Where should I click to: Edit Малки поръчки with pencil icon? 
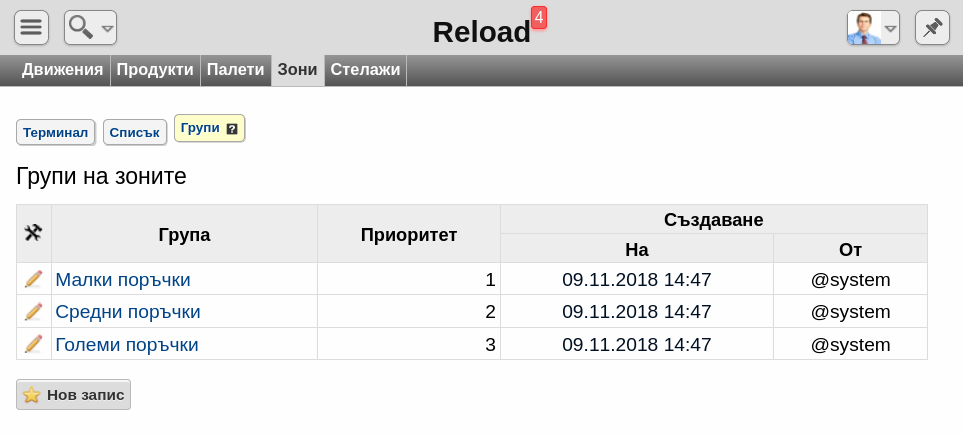click(x=33, y=279)
